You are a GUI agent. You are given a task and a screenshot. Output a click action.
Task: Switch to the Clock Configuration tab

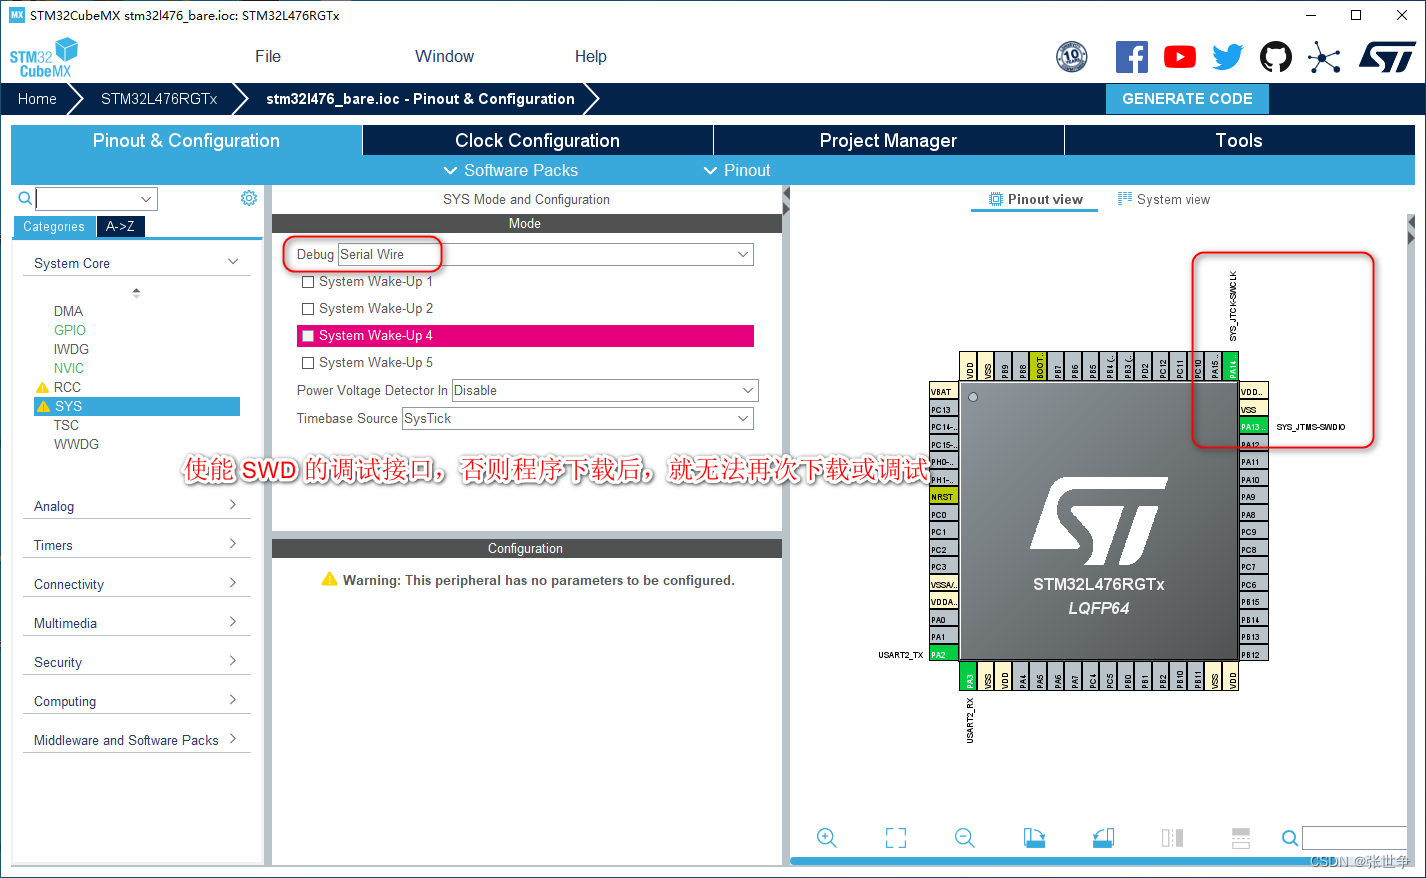(x=538, y=140)
